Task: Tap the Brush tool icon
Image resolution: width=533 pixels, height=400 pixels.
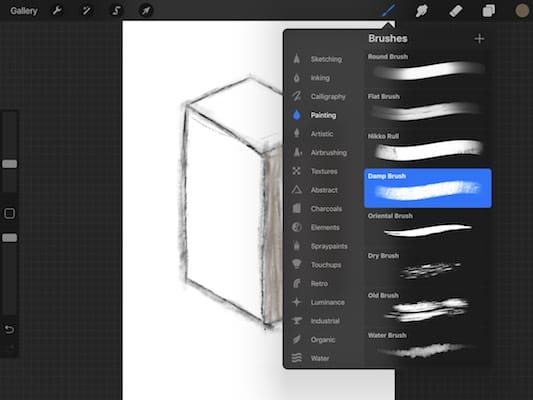Action: pyautogui.click(x=389, y=11)
